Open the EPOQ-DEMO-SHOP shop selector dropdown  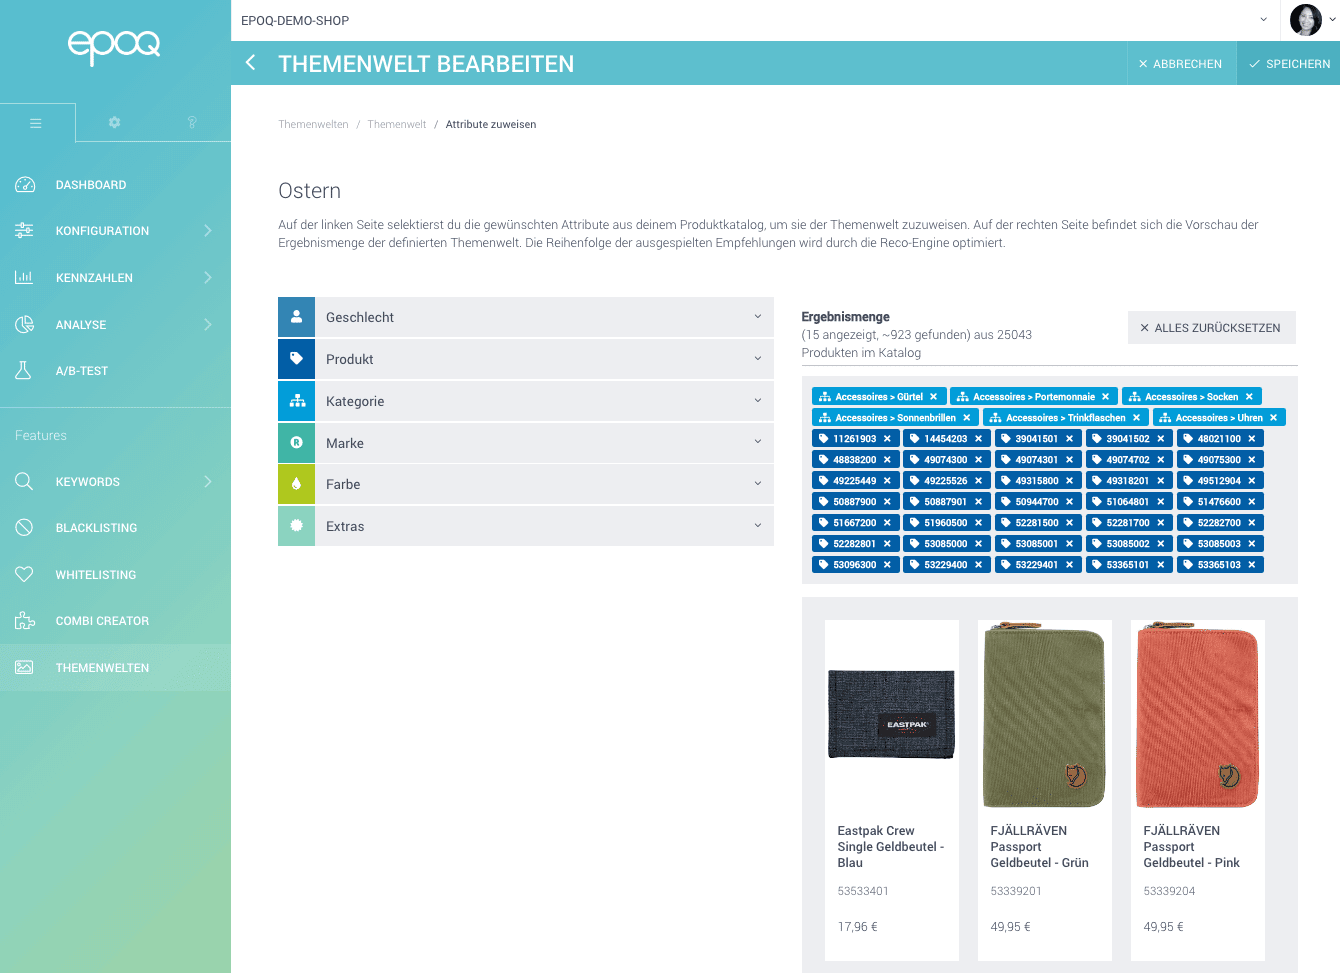click(x=1263, y=20)
